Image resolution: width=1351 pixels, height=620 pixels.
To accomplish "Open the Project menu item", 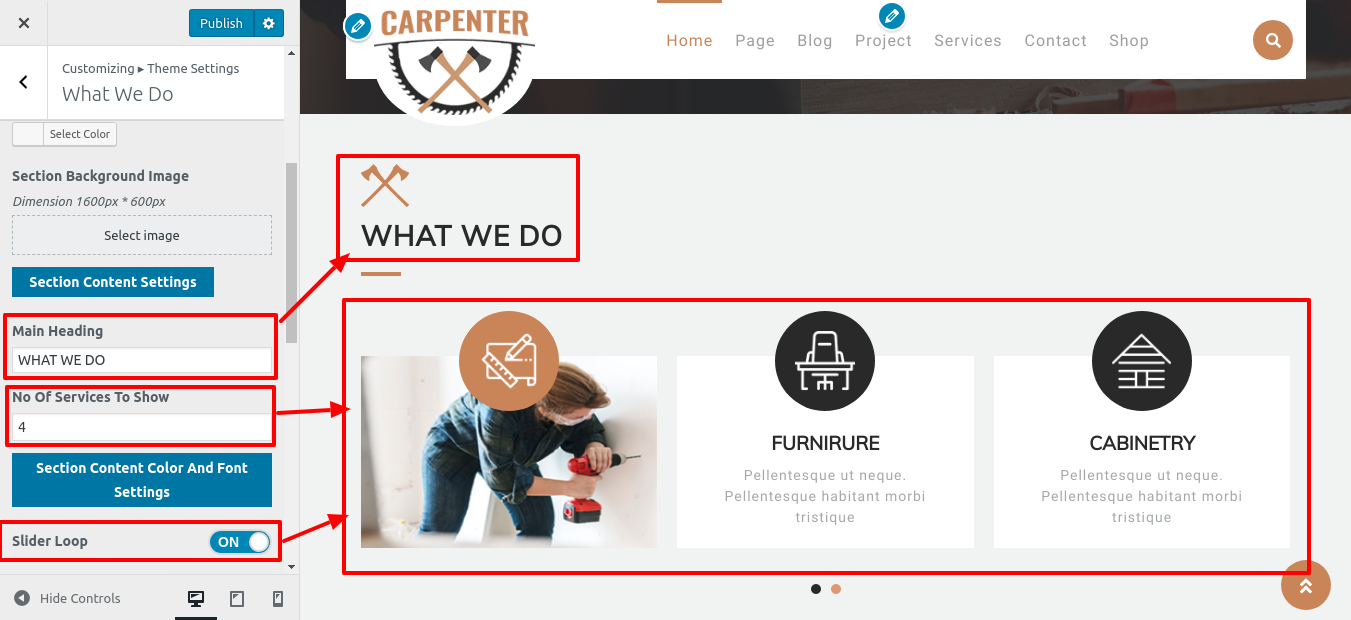I will pos(883,41).
